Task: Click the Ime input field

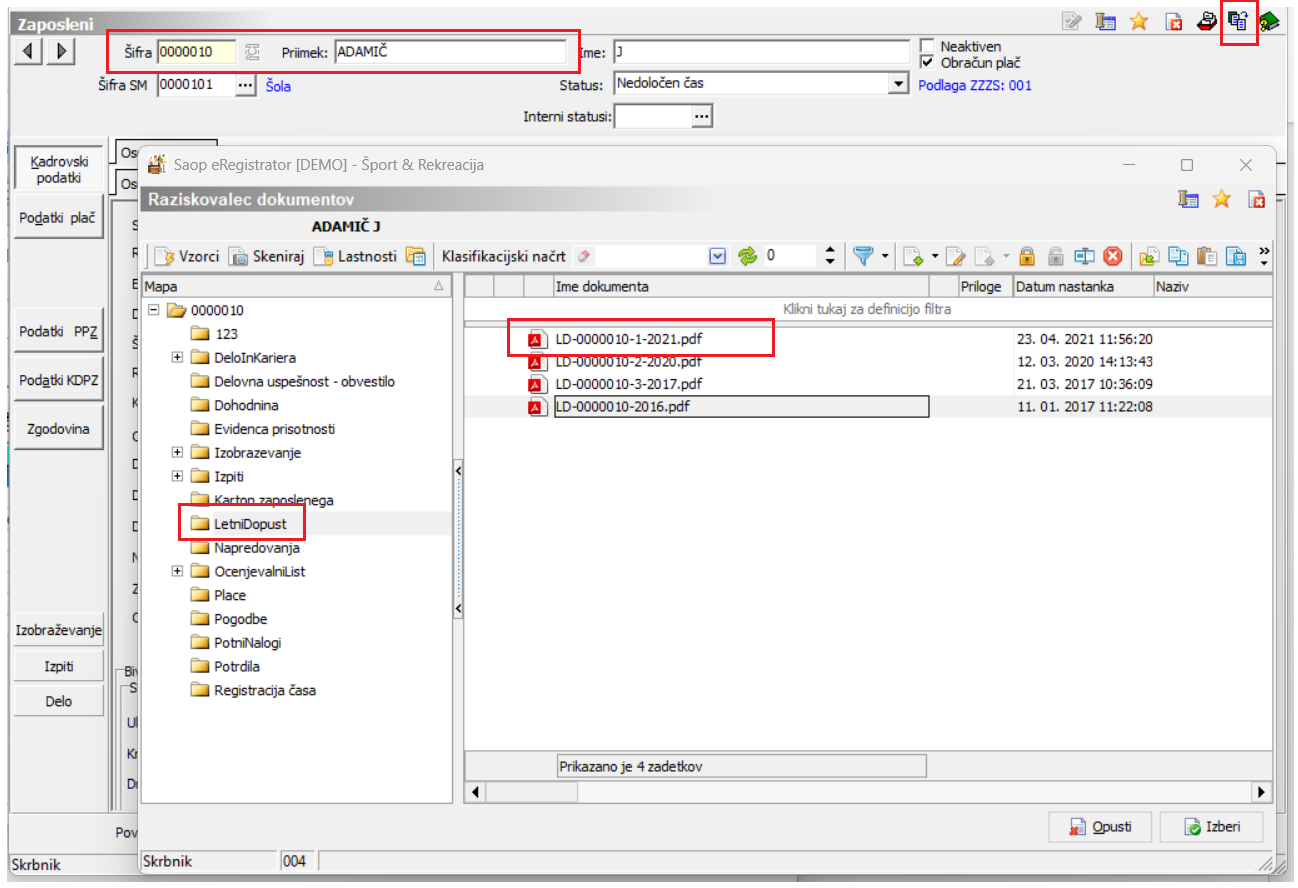Action: coord(761,52)
